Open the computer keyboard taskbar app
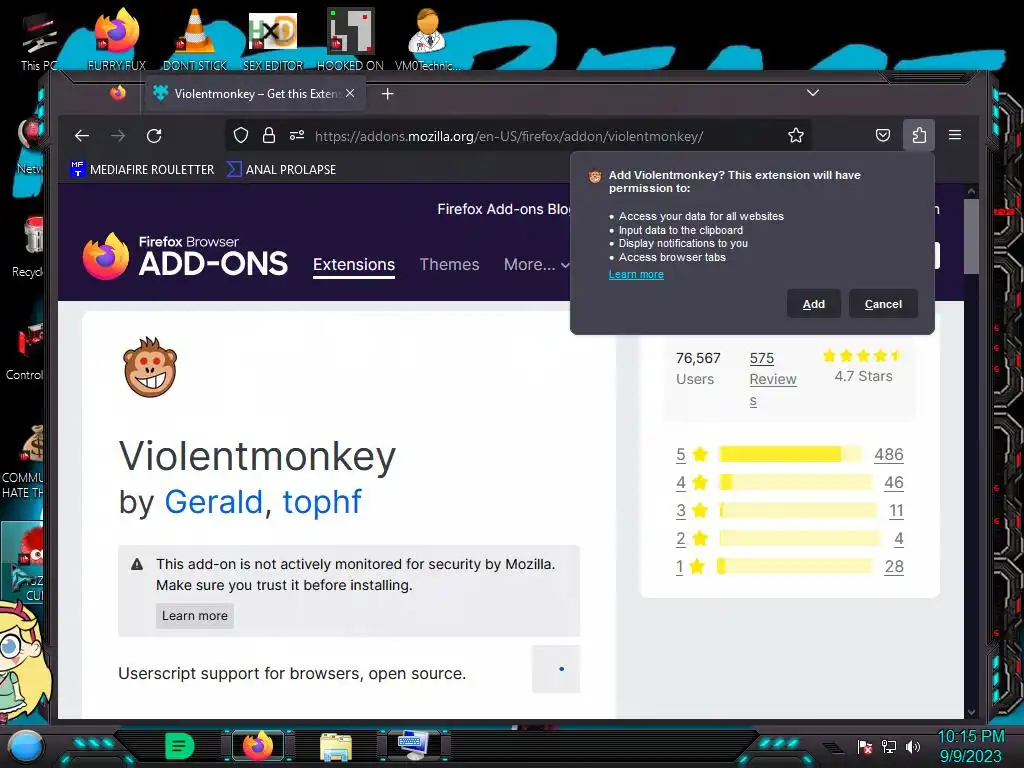Image resolution: width=1024 pixels, height=768 pixels. point(414,746)
